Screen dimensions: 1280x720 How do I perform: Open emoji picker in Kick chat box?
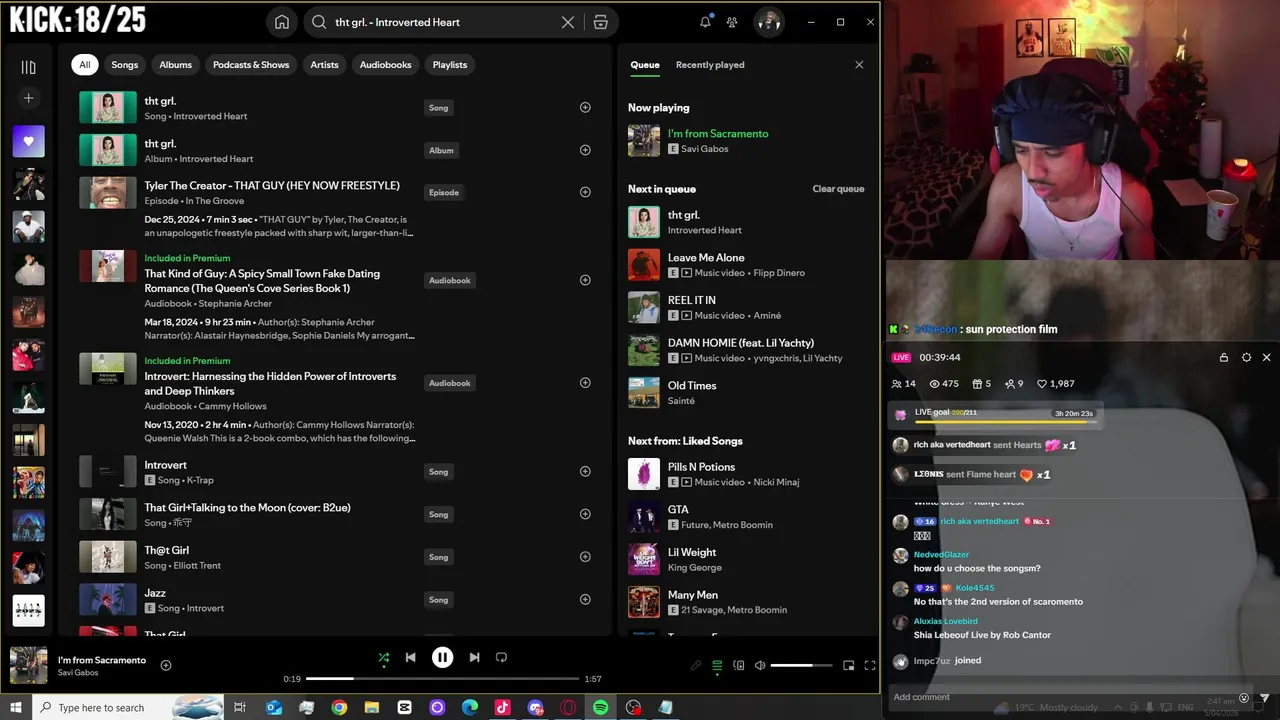[x=1244, y=698]
